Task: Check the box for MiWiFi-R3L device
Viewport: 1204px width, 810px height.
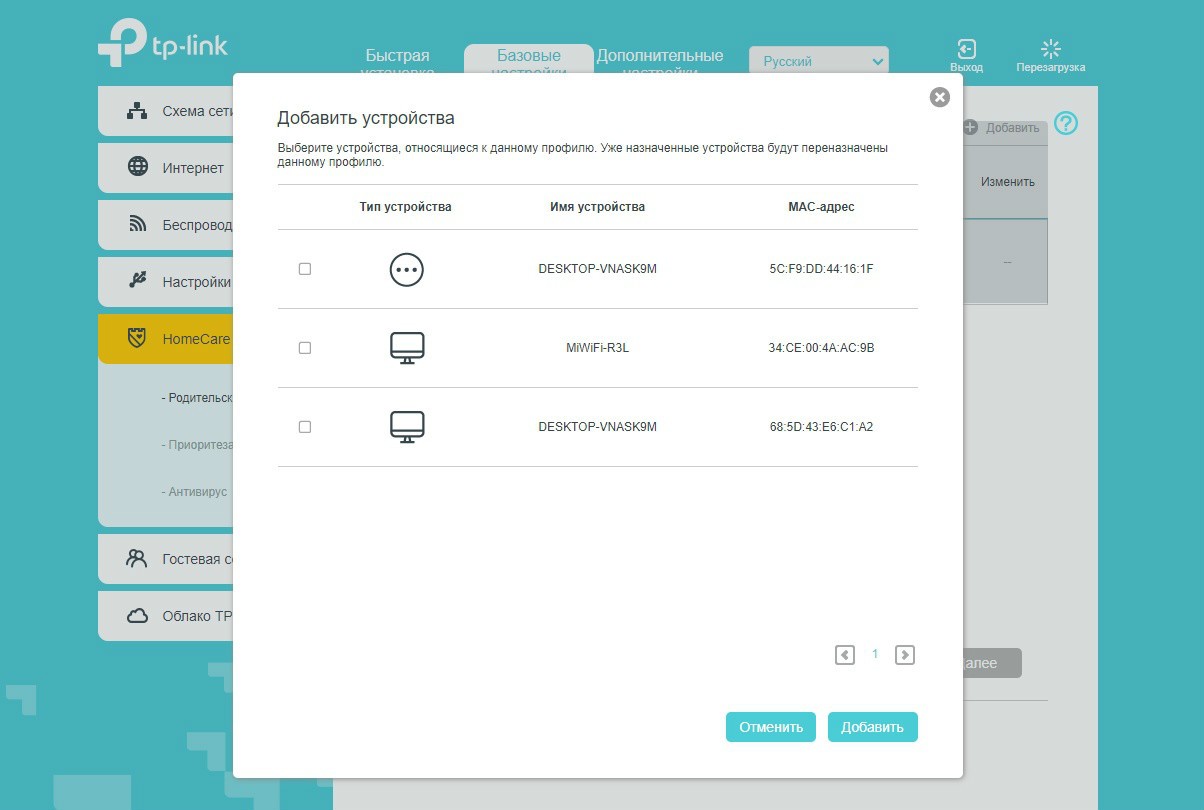Action: click(x=305, y=348)
